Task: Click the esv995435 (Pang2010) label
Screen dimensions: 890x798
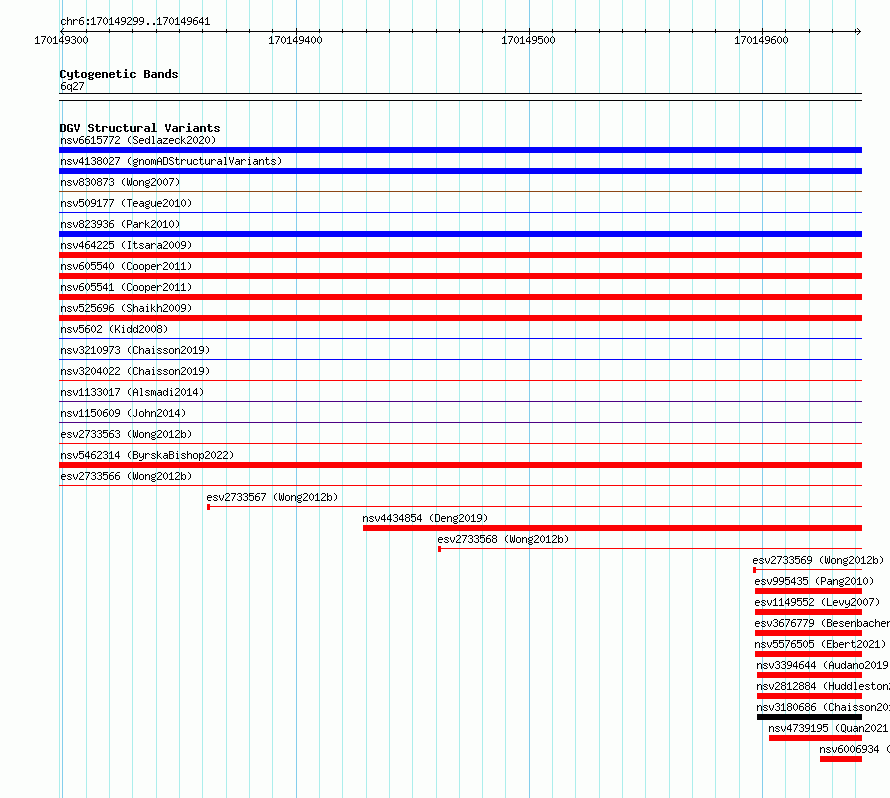Action: 814,581
